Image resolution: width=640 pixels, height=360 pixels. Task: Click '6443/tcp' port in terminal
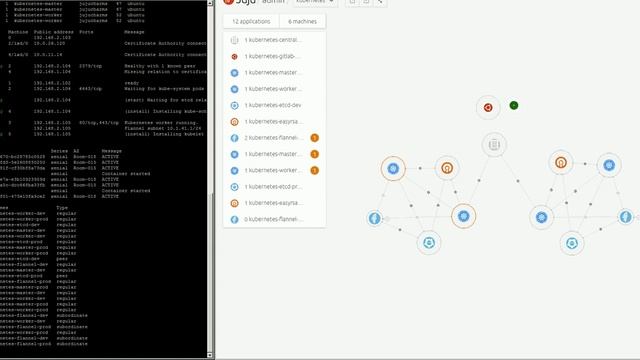[x=91, y=89]
